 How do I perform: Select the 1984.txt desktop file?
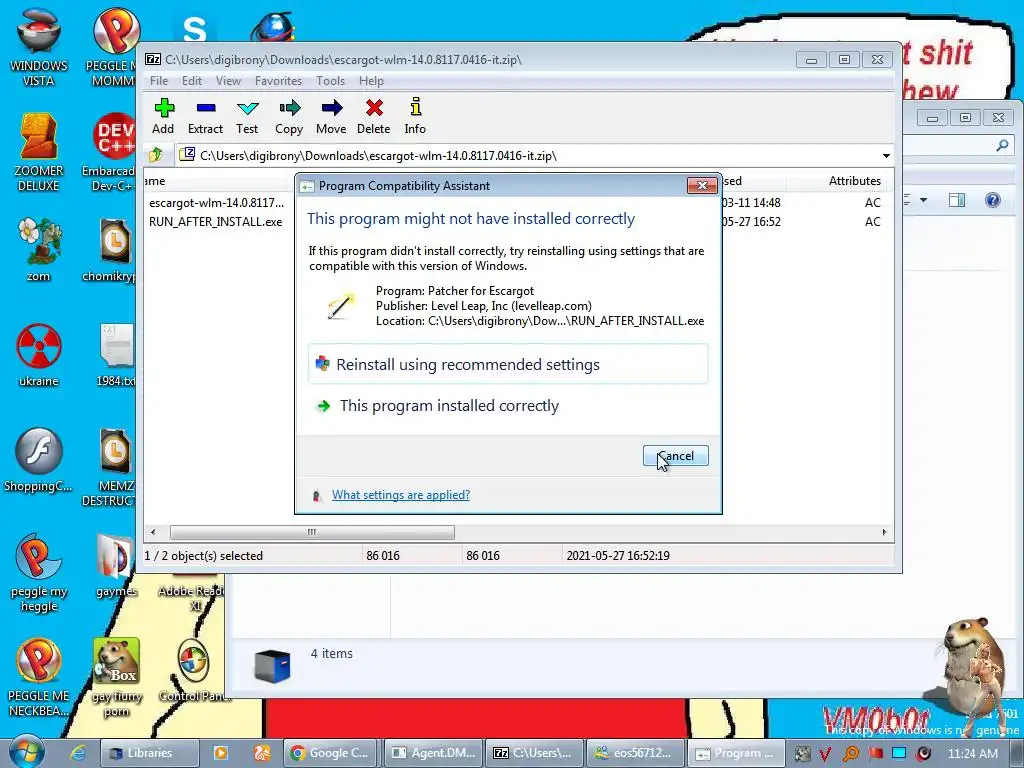pos(116,355)
